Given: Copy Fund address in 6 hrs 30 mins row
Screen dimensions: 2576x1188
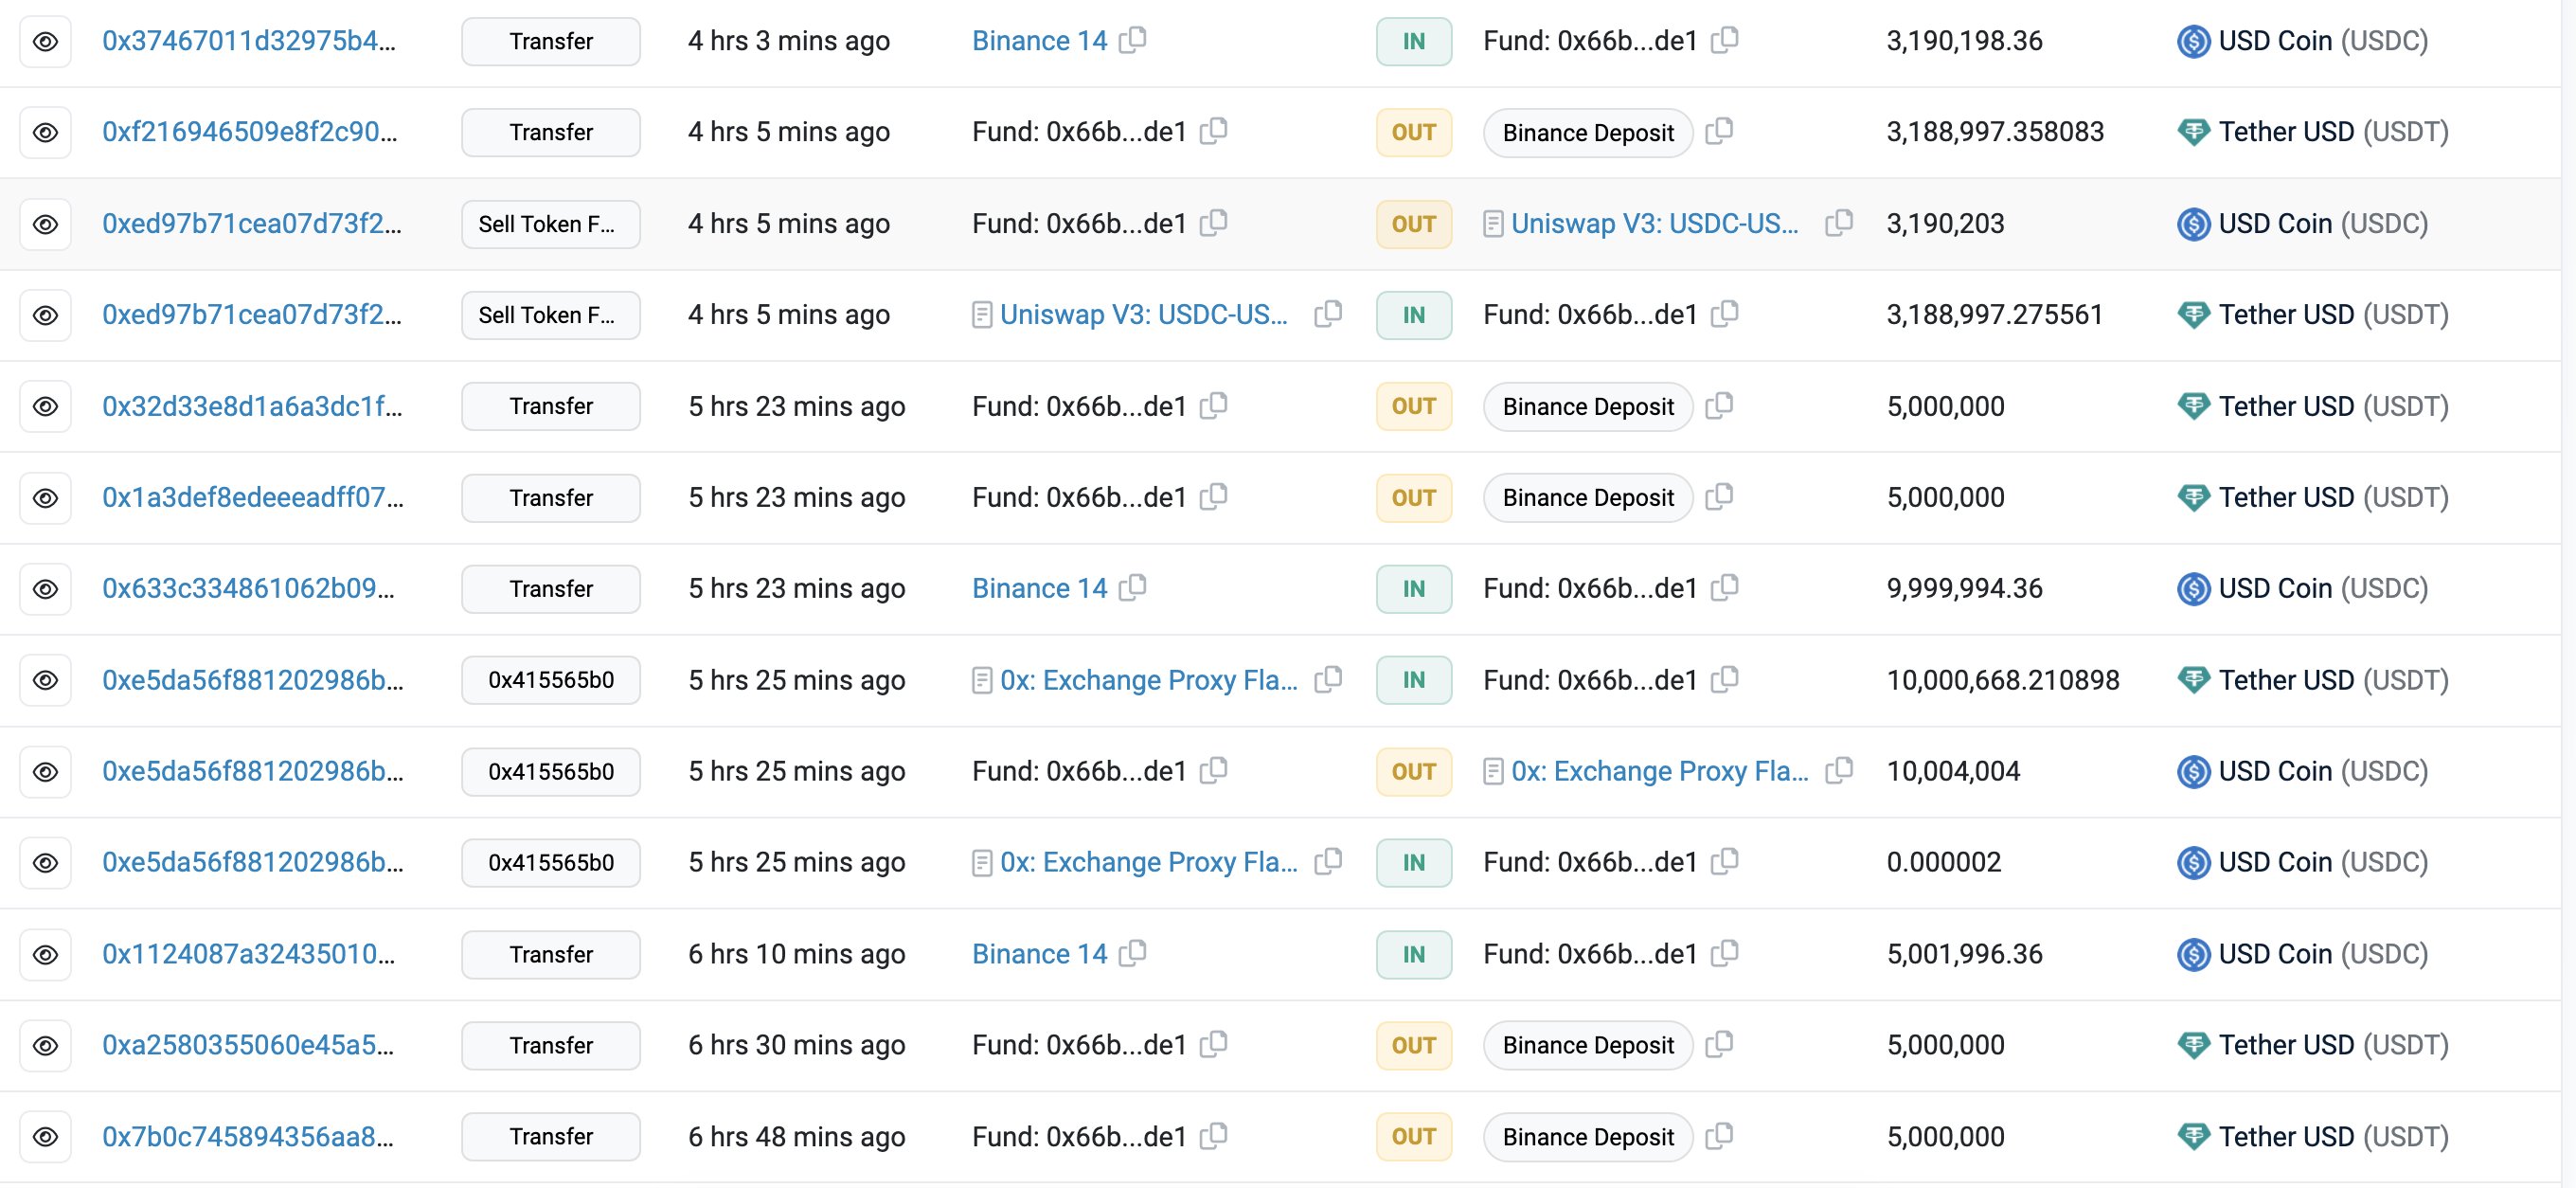Looking at the screenshot, I should point(1213,1045).
